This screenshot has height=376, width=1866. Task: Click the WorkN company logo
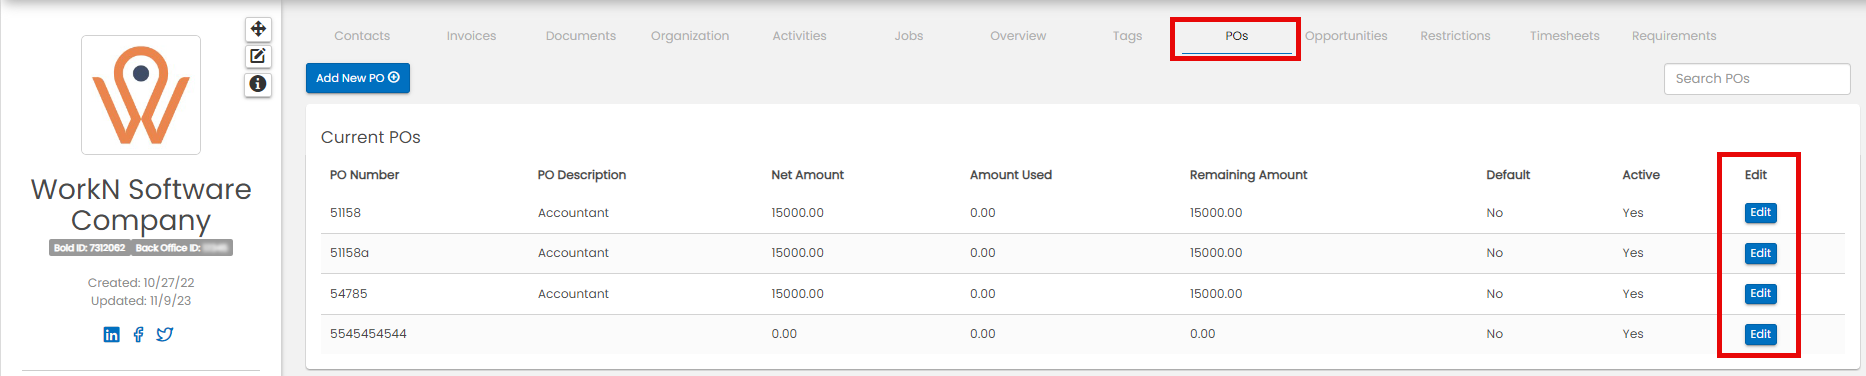(141, 95)
